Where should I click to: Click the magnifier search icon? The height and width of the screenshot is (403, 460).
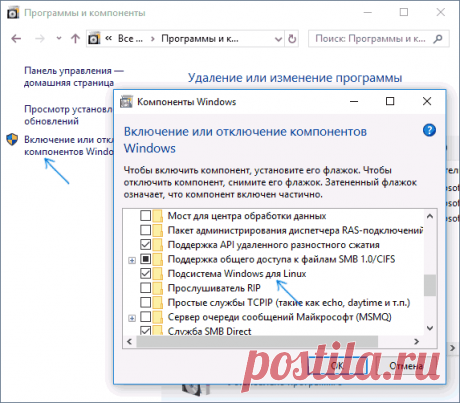click(438, 39)
